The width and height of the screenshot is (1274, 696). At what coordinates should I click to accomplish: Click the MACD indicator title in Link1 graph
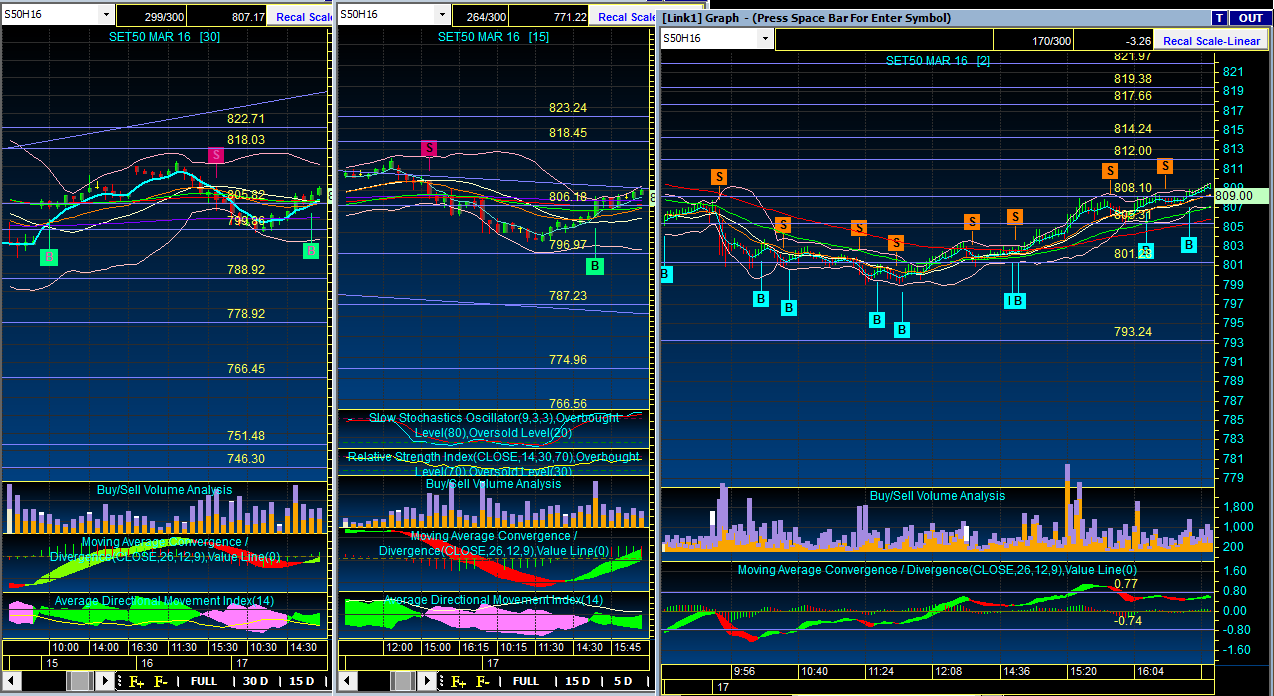point(937,570)
